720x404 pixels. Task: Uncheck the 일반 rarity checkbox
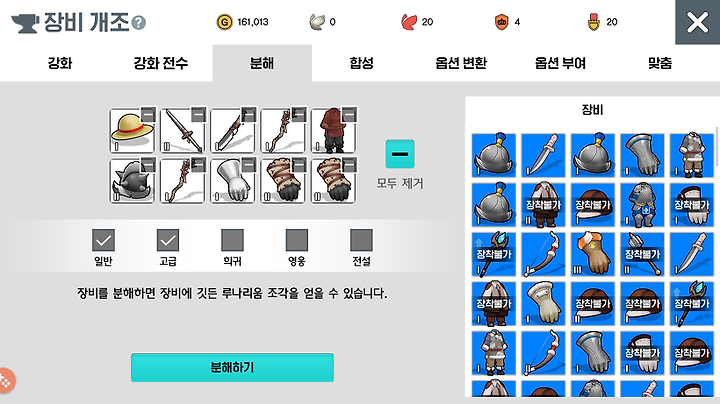(103, 240)
